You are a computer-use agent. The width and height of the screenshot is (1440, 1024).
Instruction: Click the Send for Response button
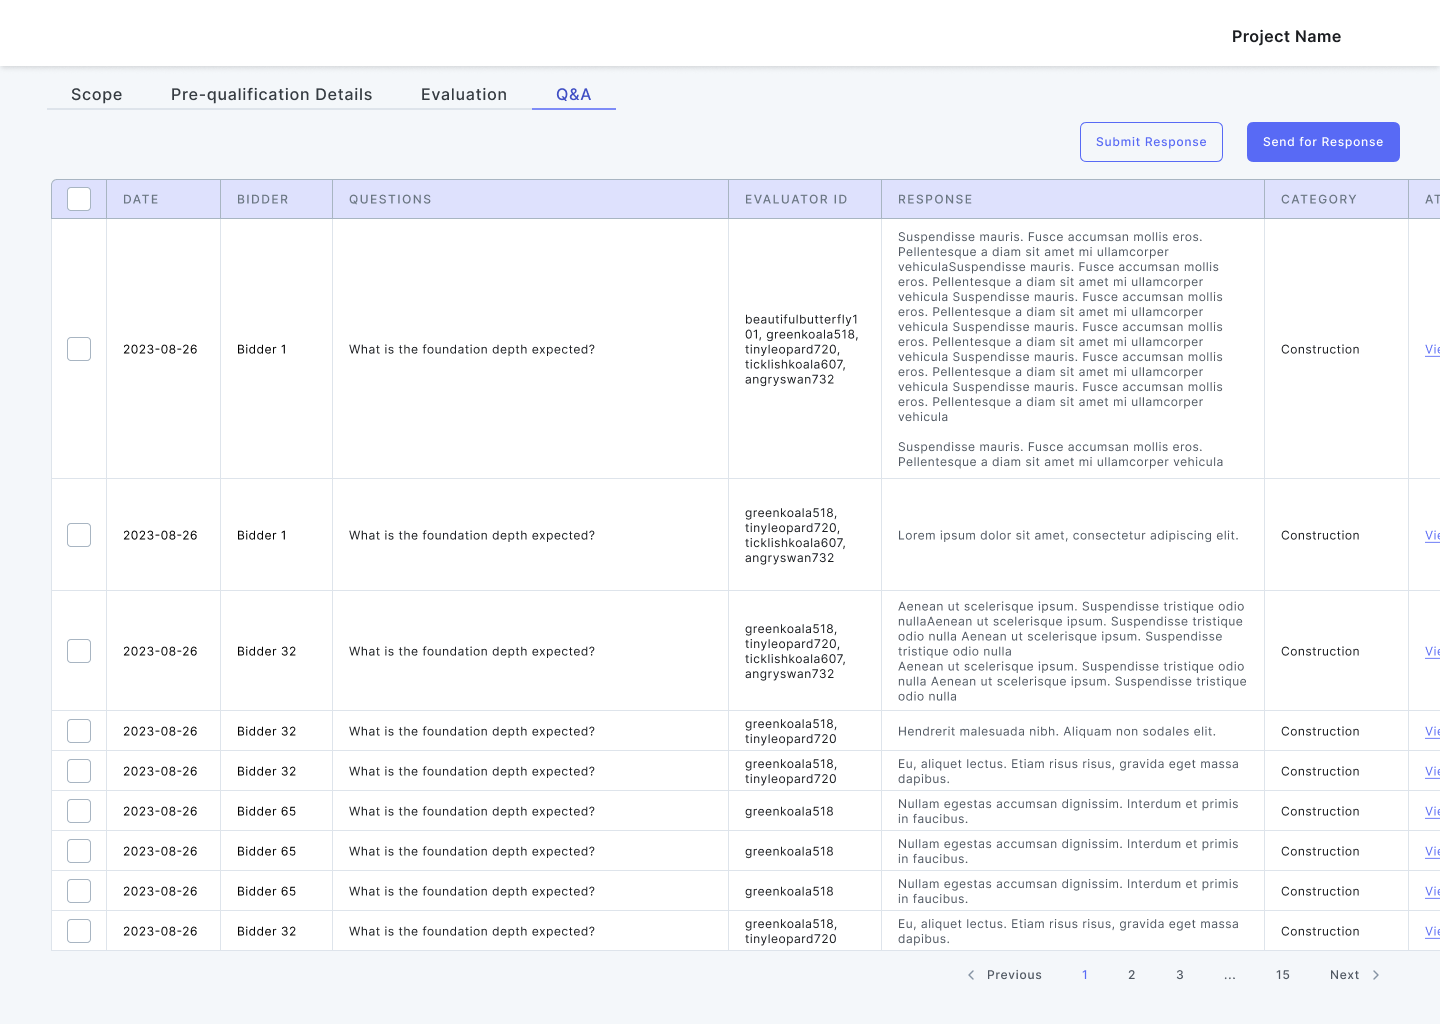1322,142
